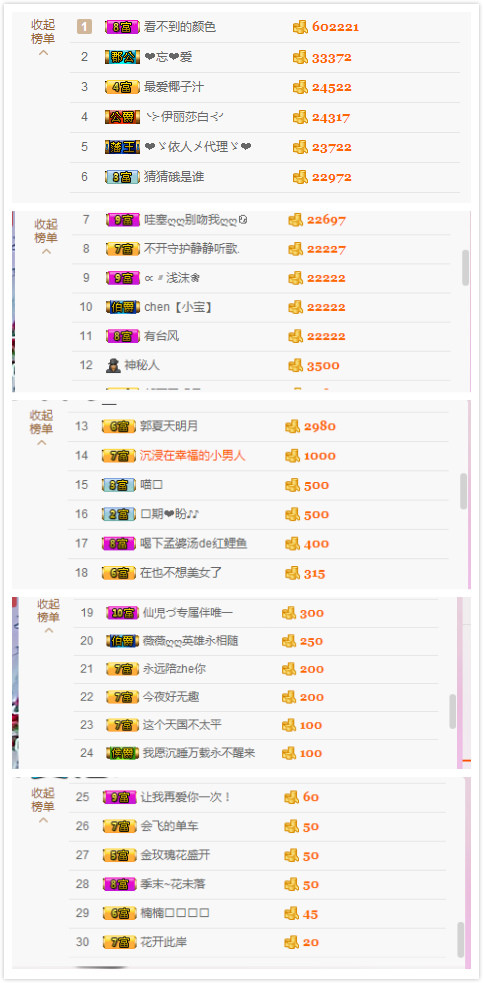Click the 9富 badge beside 让我再爱你一次！

coord(120,797)
